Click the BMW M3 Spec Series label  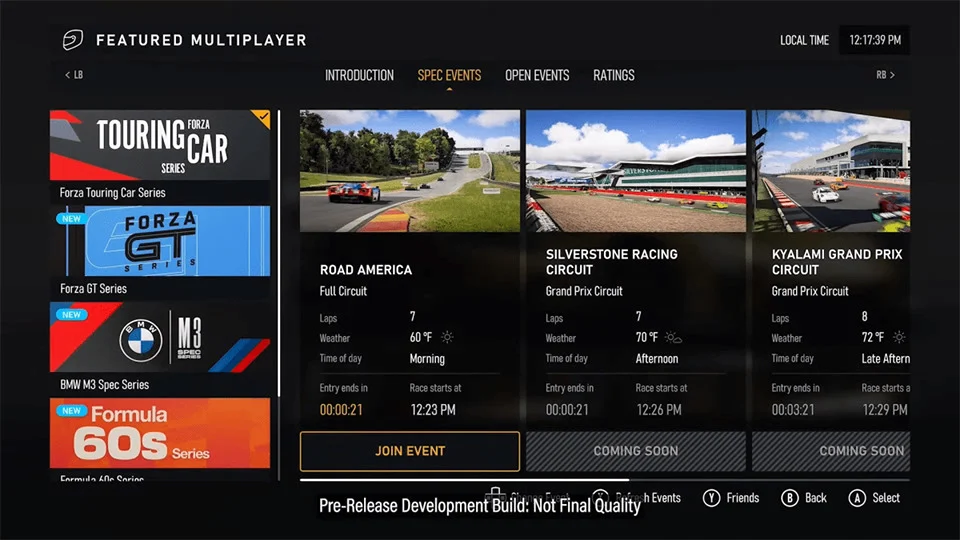(x=104, y=385)
